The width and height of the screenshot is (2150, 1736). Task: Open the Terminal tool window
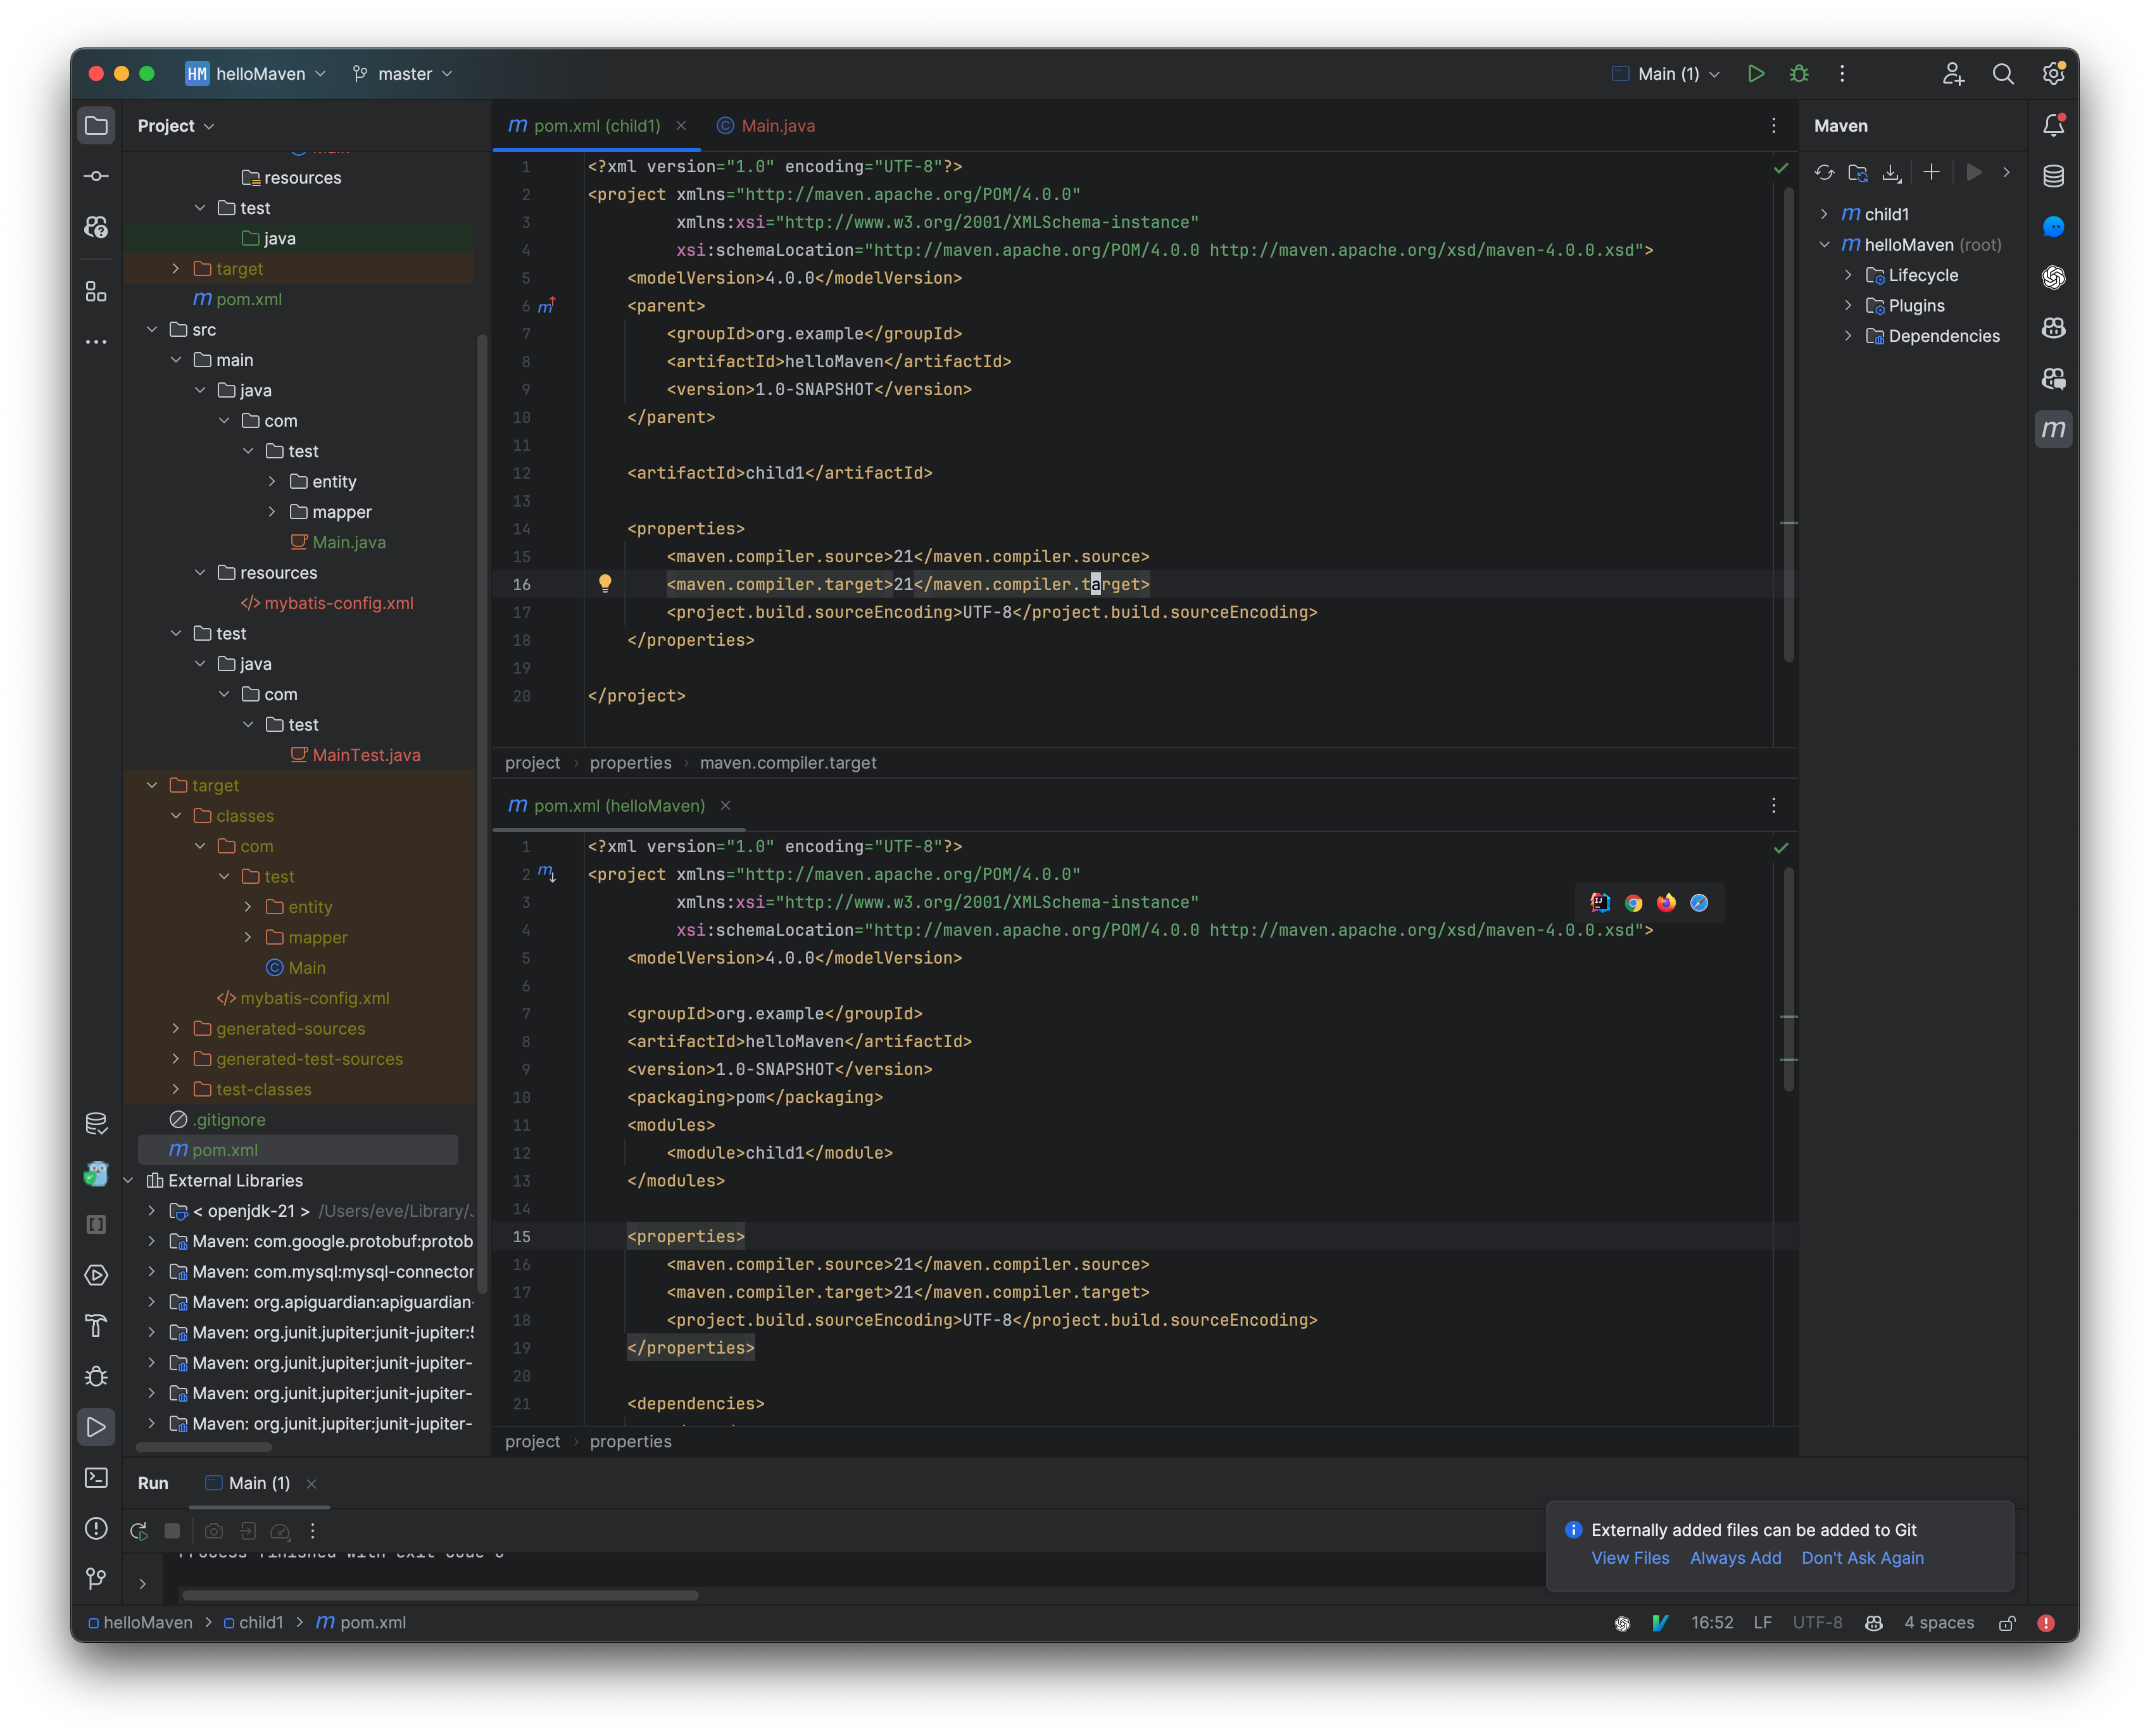(96, 1478)
